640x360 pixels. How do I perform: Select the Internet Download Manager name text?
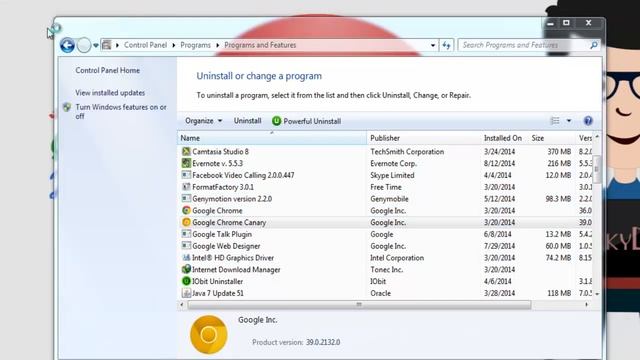click(236, 270)
